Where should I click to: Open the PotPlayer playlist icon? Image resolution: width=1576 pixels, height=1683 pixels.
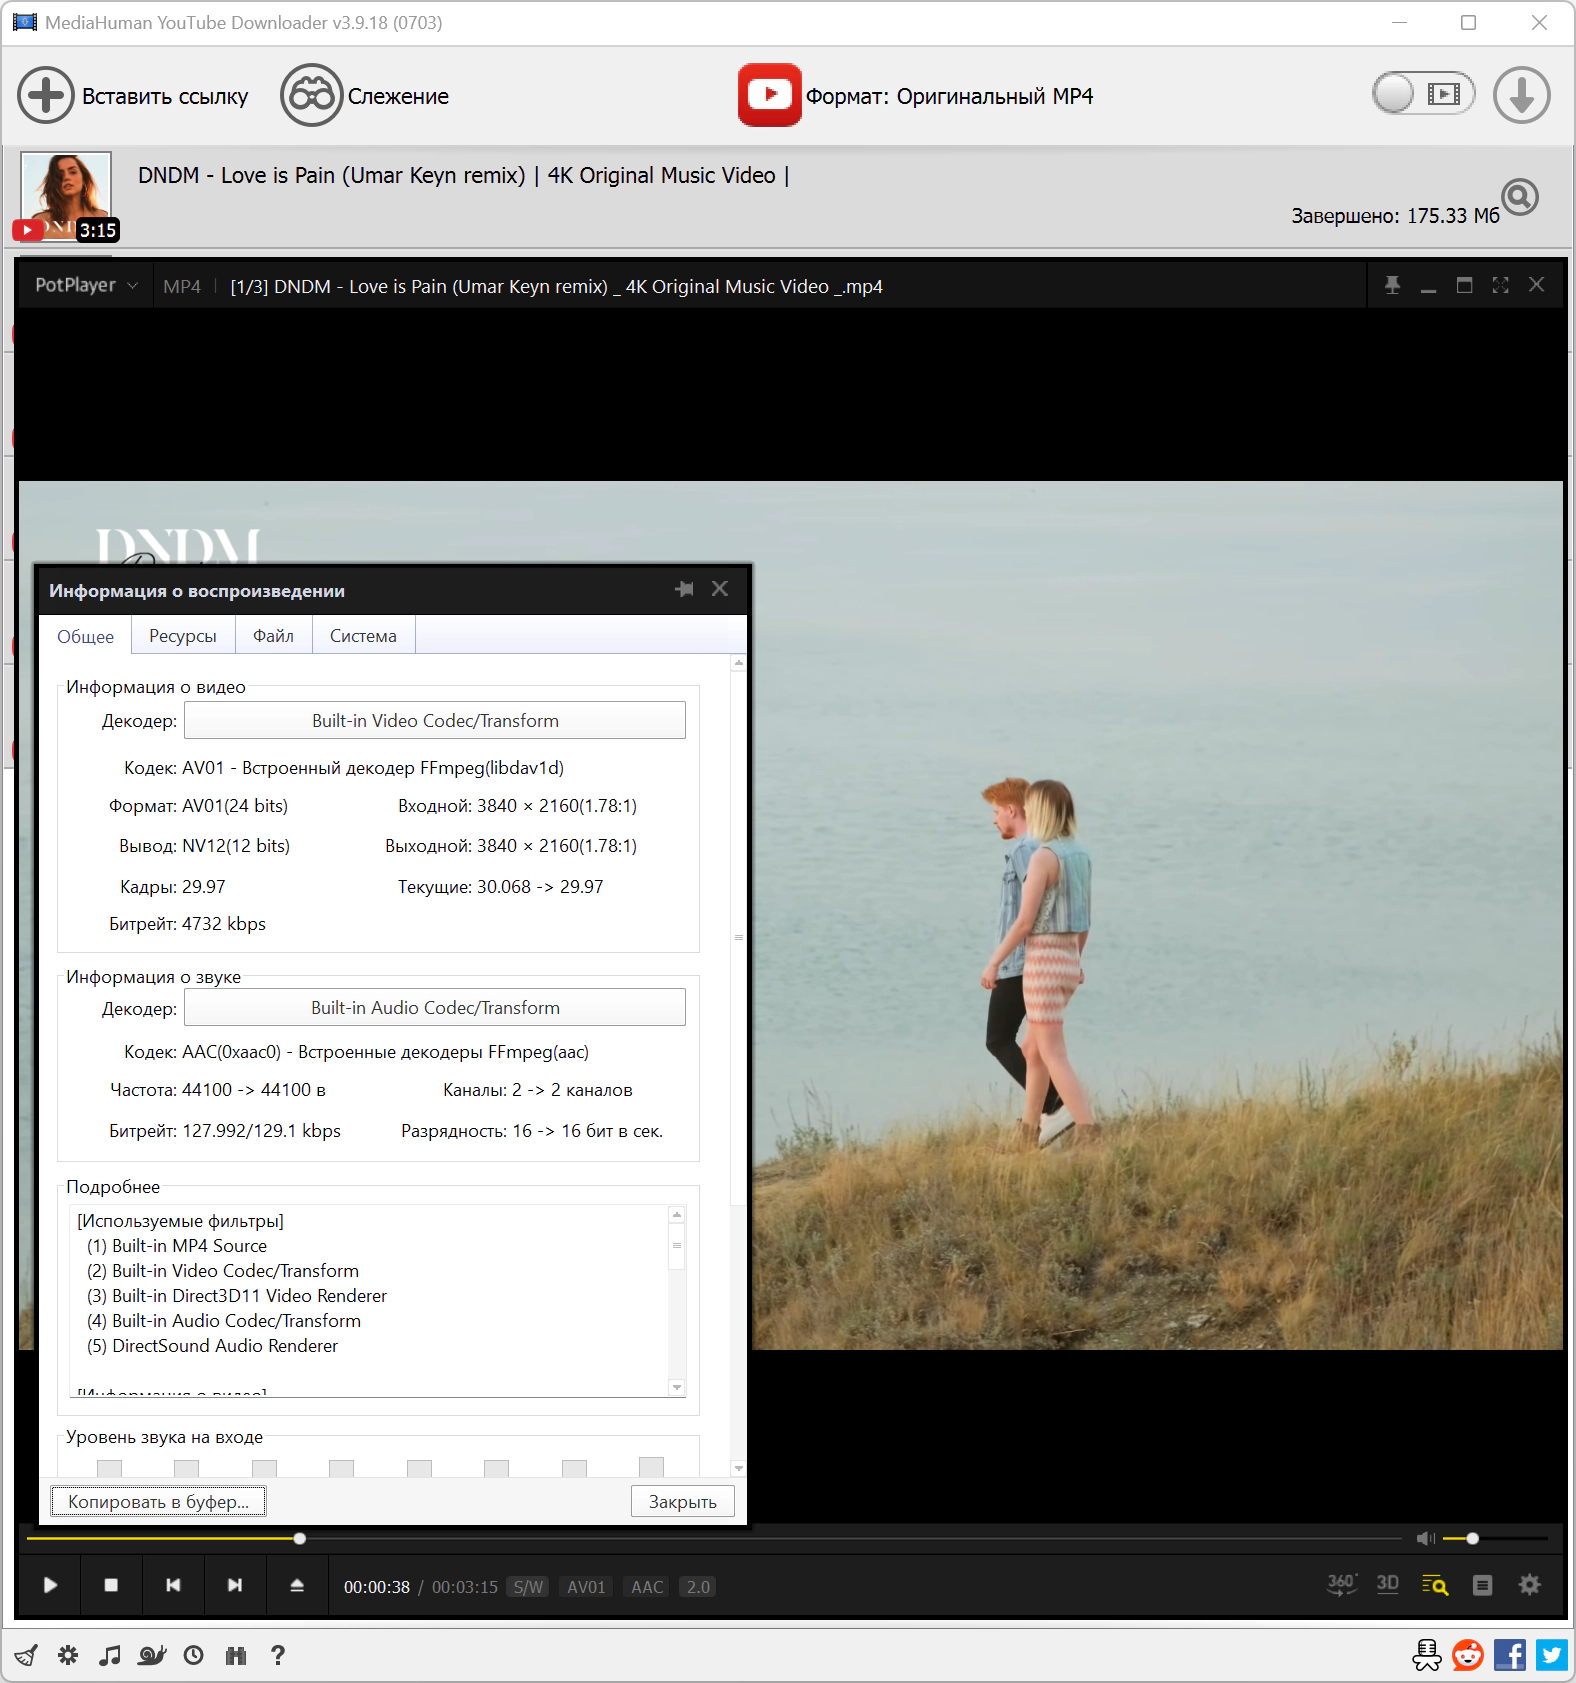[1482, 1585]
